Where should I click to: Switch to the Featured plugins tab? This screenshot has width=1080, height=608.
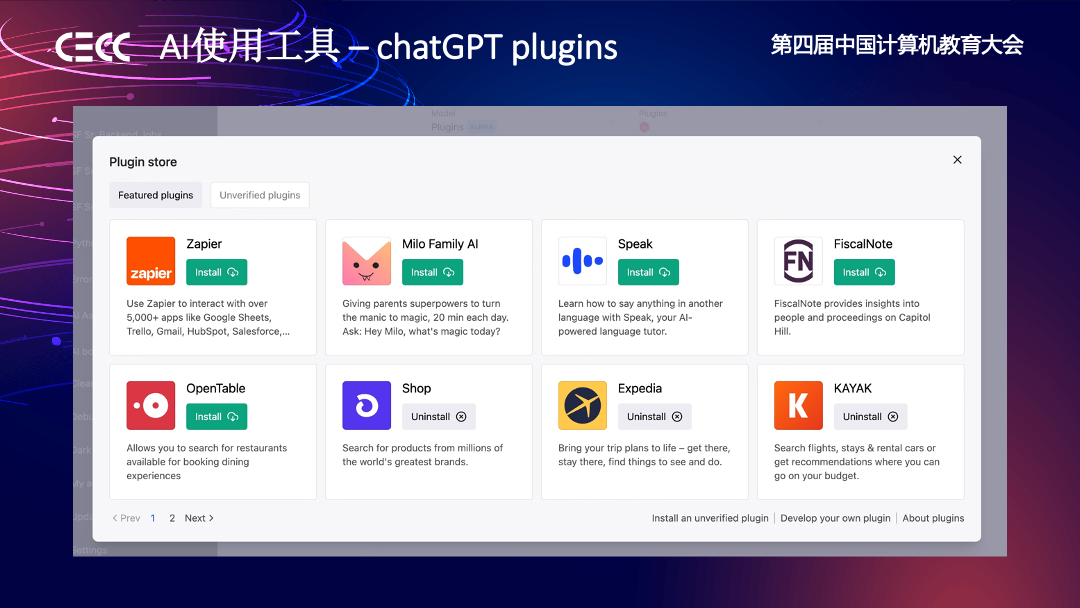click(156, 195)
